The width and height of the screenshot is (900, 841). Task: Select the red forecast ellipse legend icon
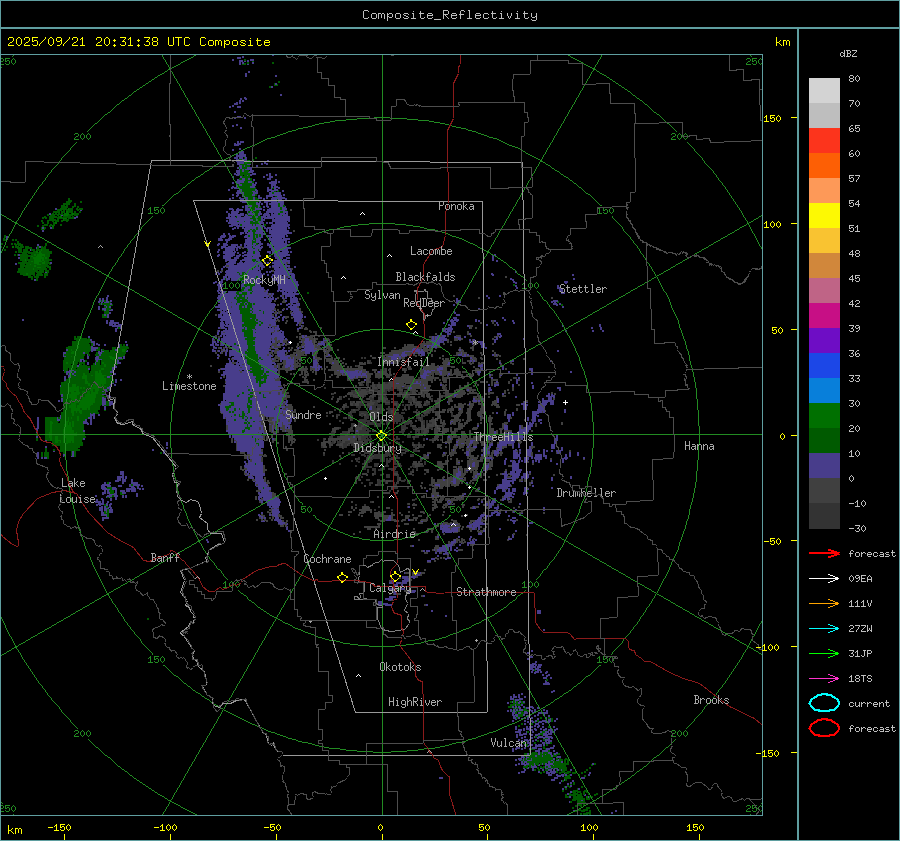pyautogui.click(x=824, y=728)
